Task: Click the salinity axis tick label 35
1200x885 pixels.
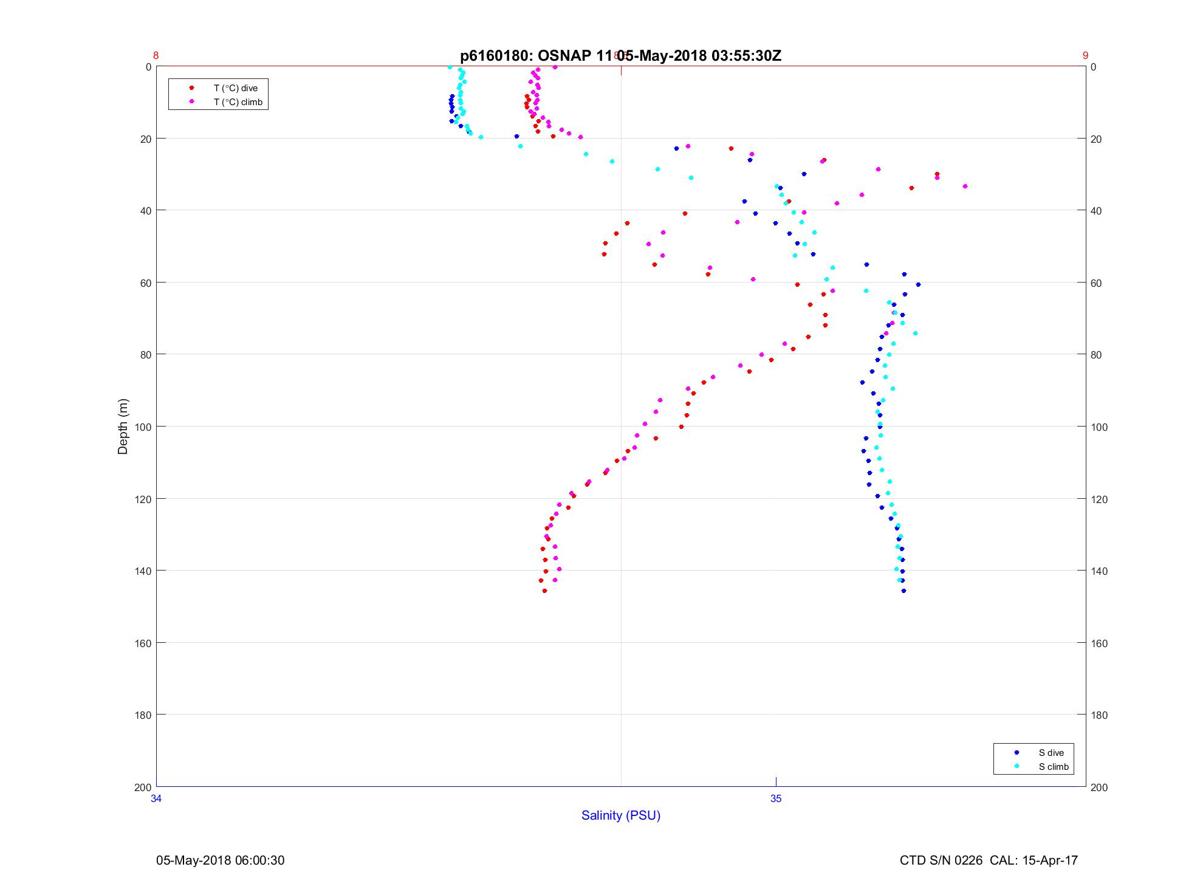Action: click(x=776, y=798)
